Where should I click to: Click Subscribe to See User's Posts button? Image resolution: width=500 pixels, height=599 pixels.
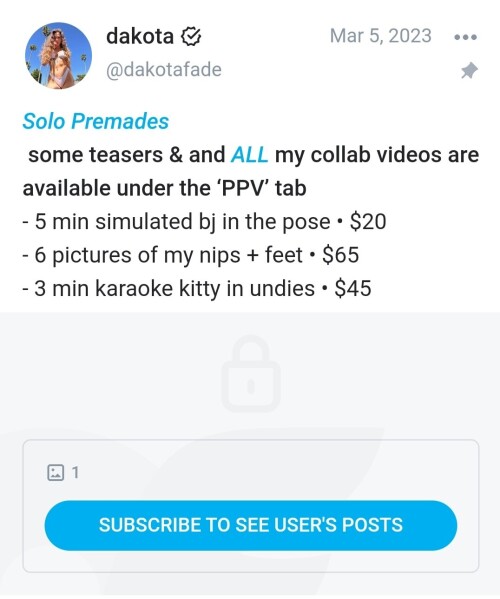[251, 525]
